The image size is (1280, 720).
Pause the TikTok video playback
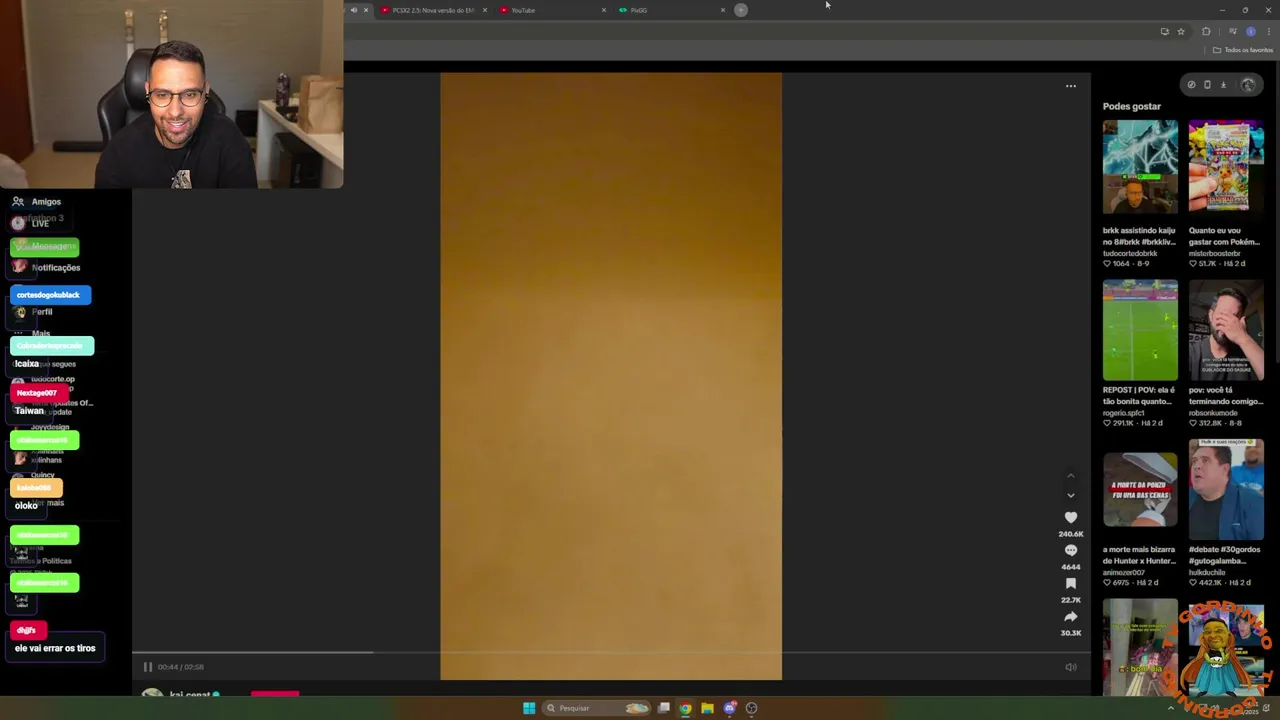[x=148, y=667]
